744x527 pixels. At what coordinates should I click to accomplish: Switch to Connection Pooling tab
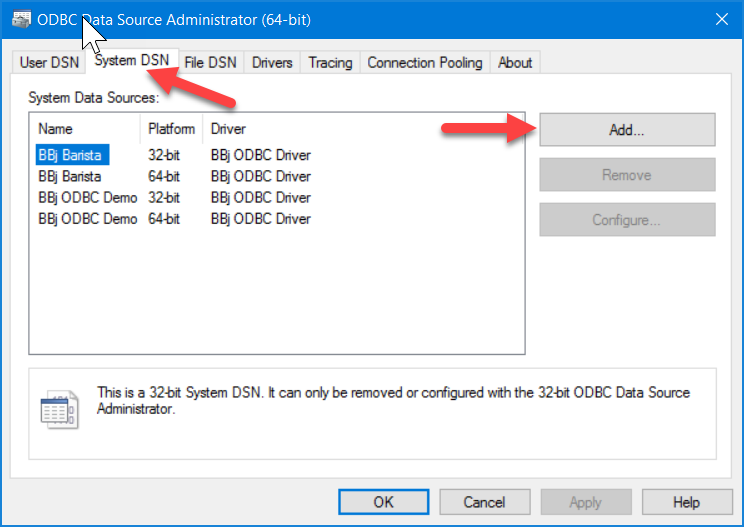click(x=425, y=63)
